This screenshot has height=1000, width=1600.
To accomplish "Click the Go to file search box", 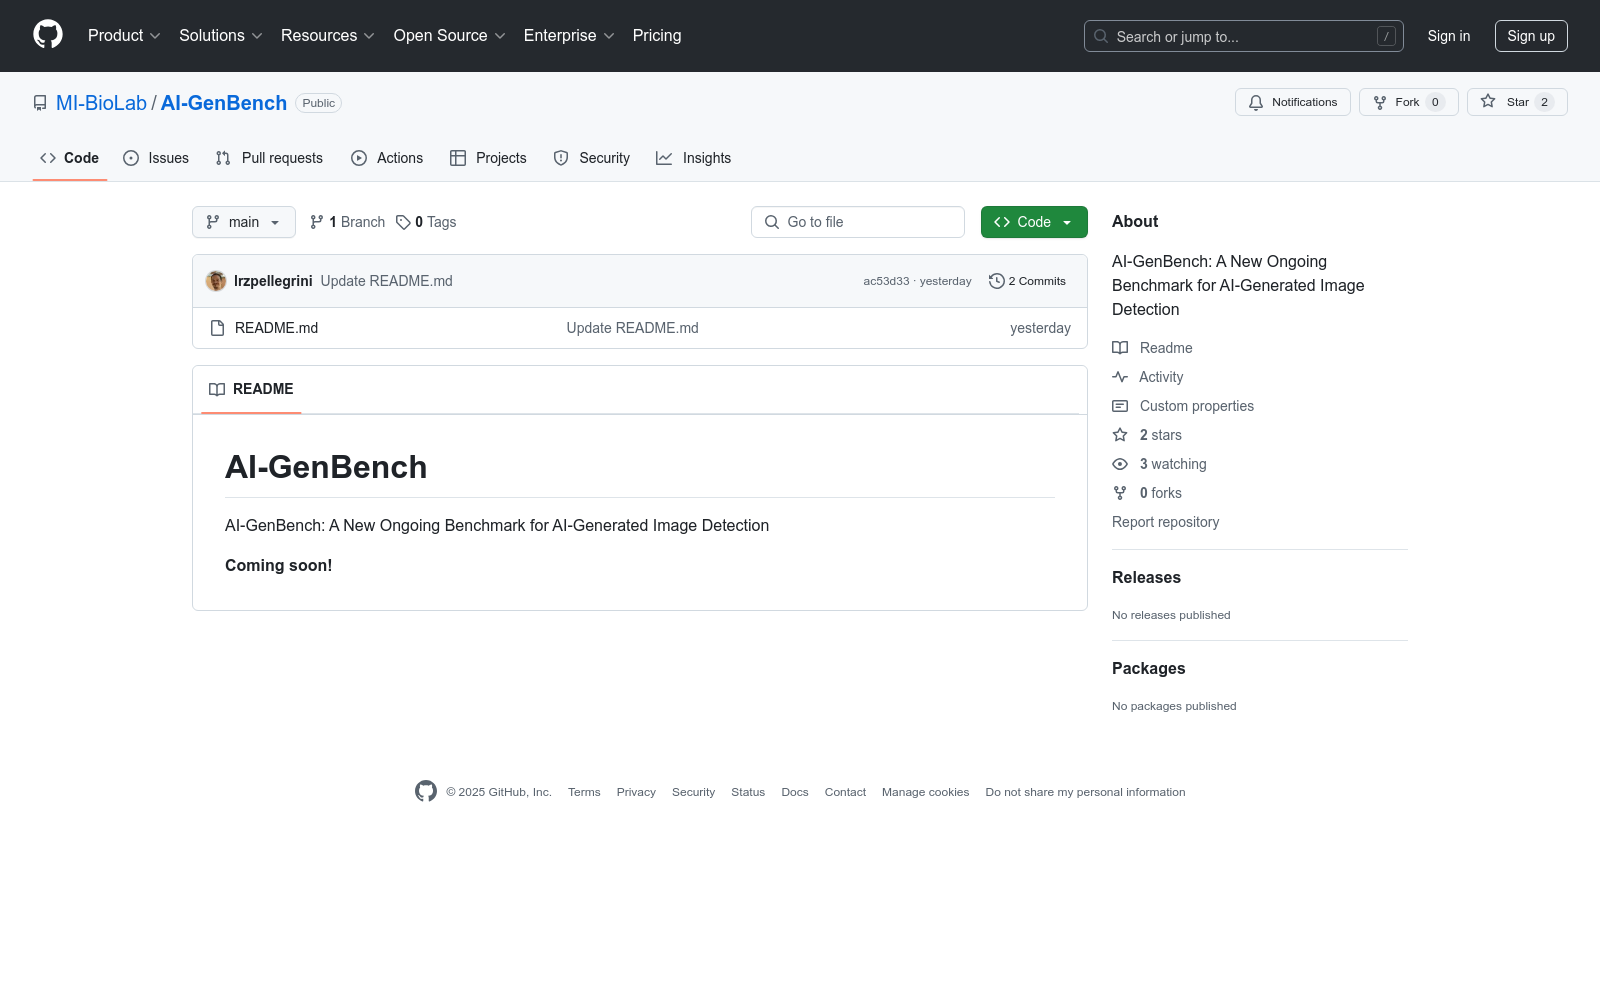I will click(x=858, y=222).
